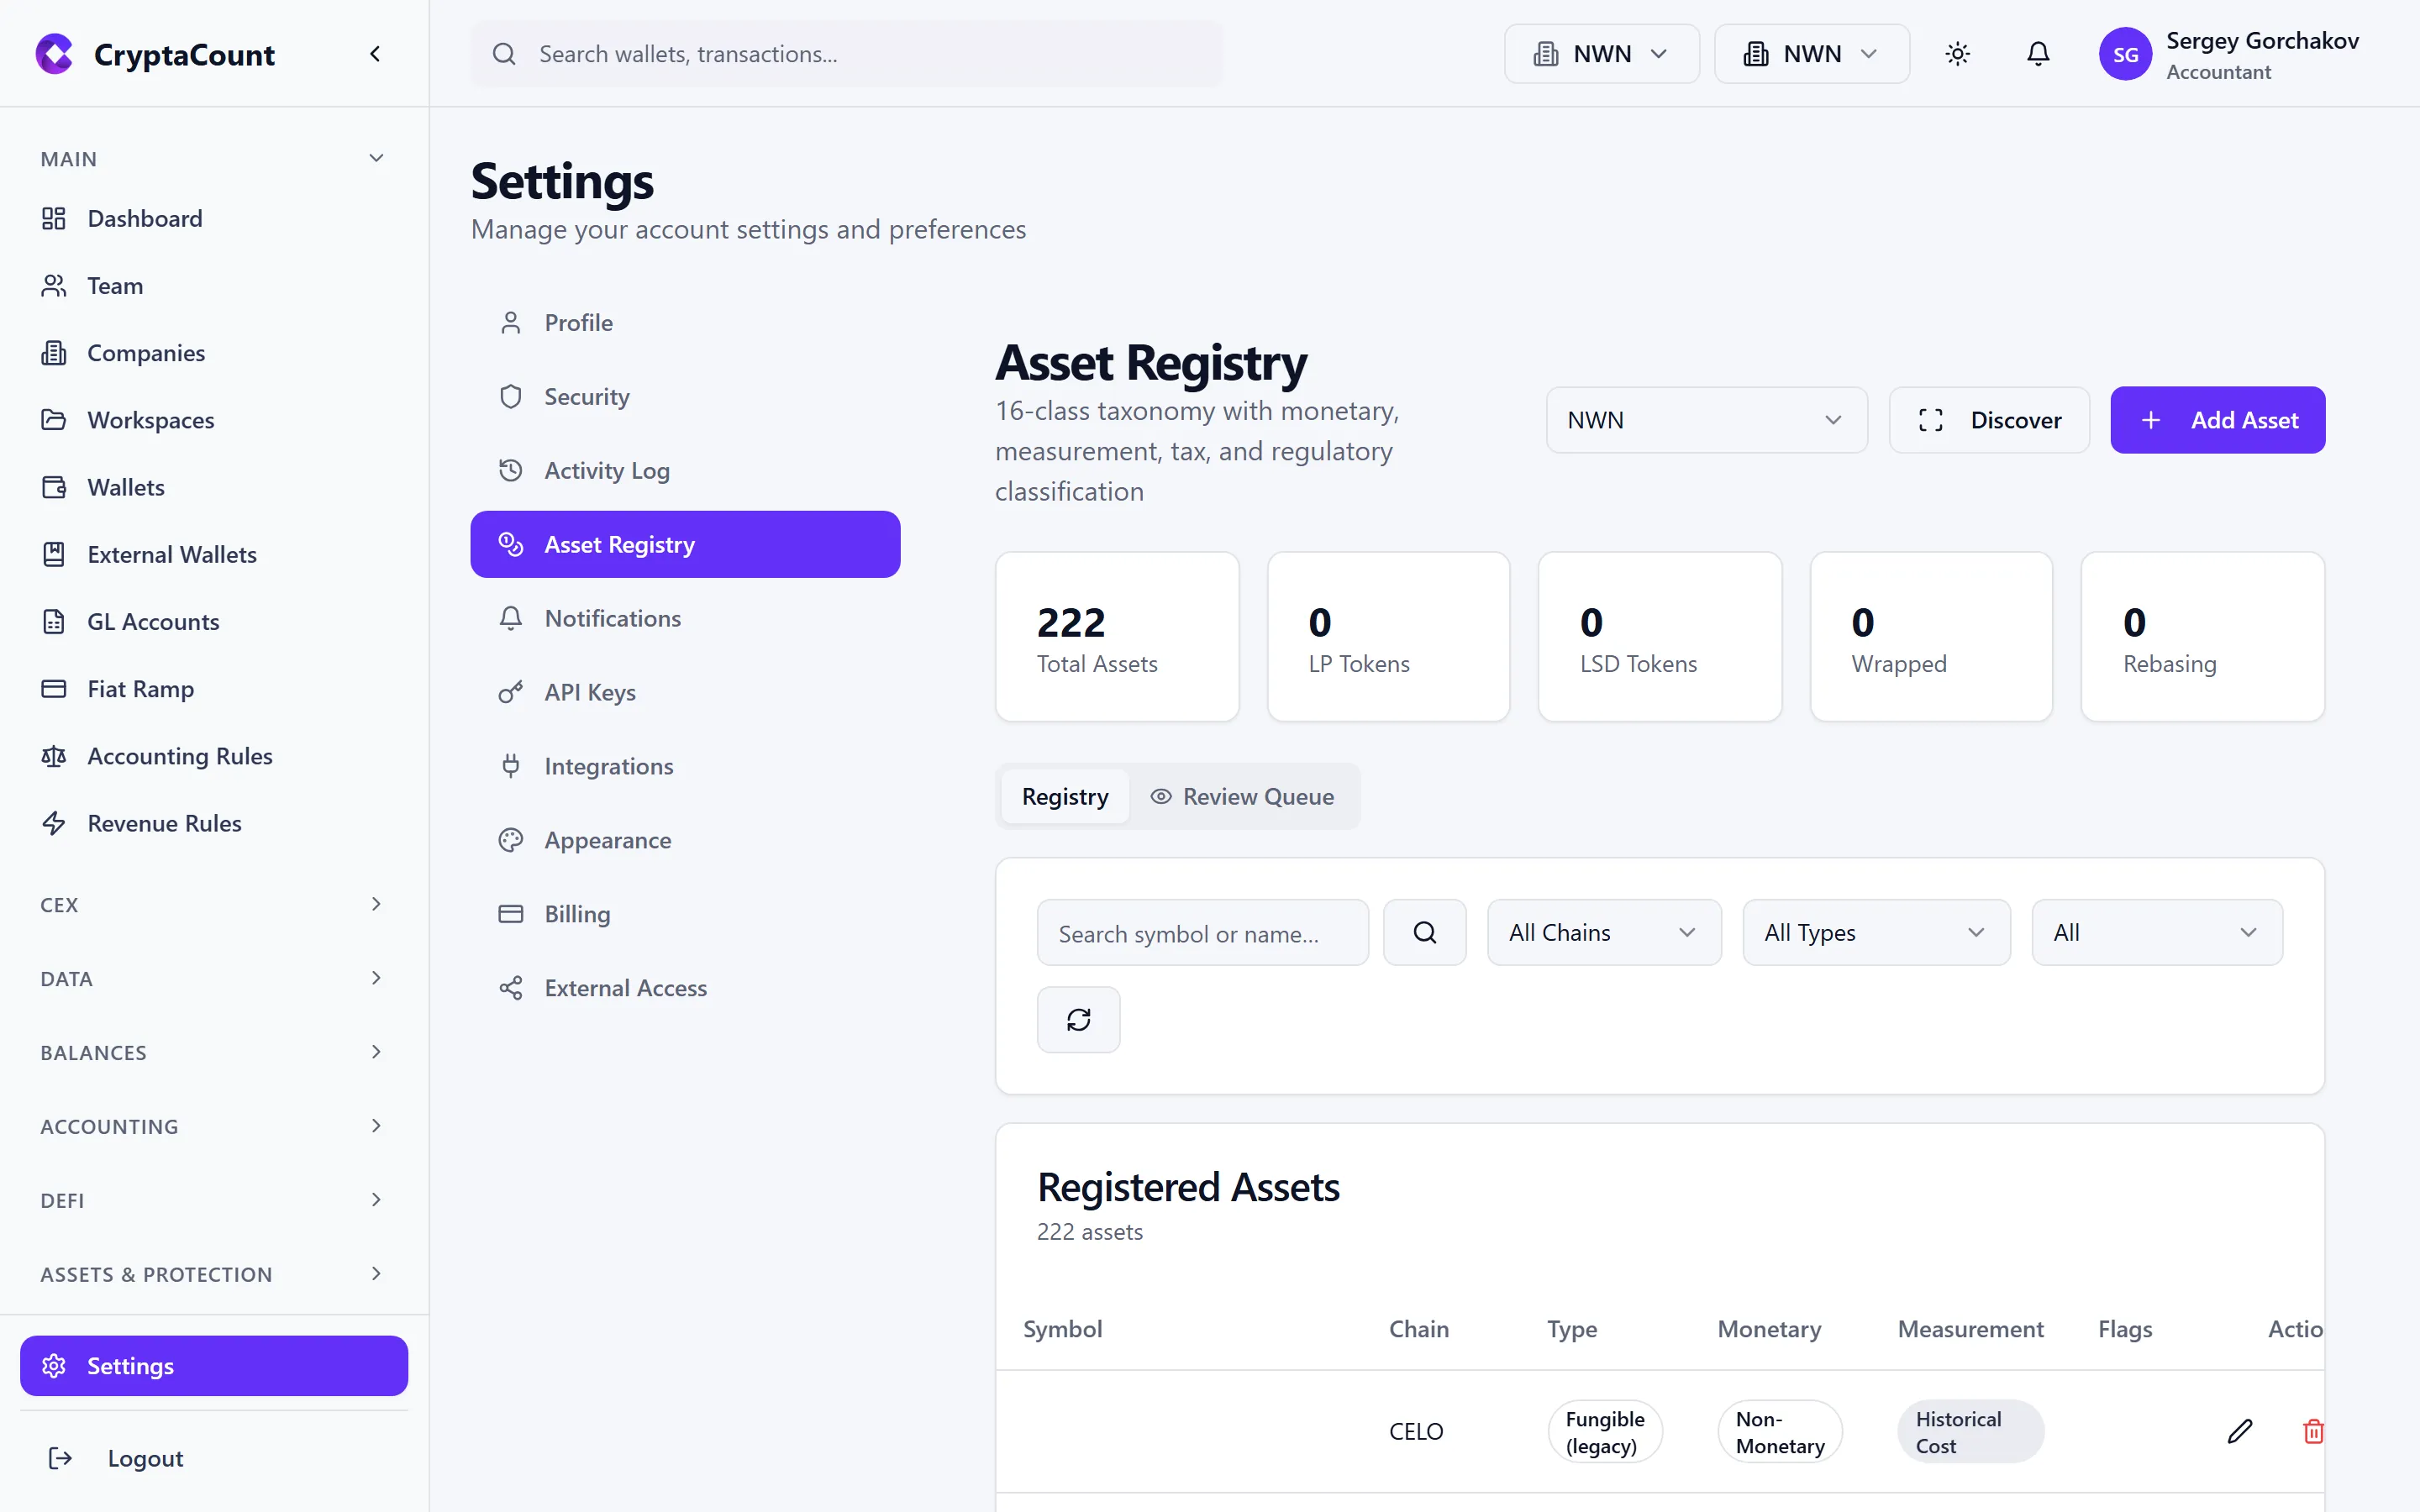Open Revenue Rules via the lightning icon
Screen dimensions: 2420x1512
click(x=54, y=823)
